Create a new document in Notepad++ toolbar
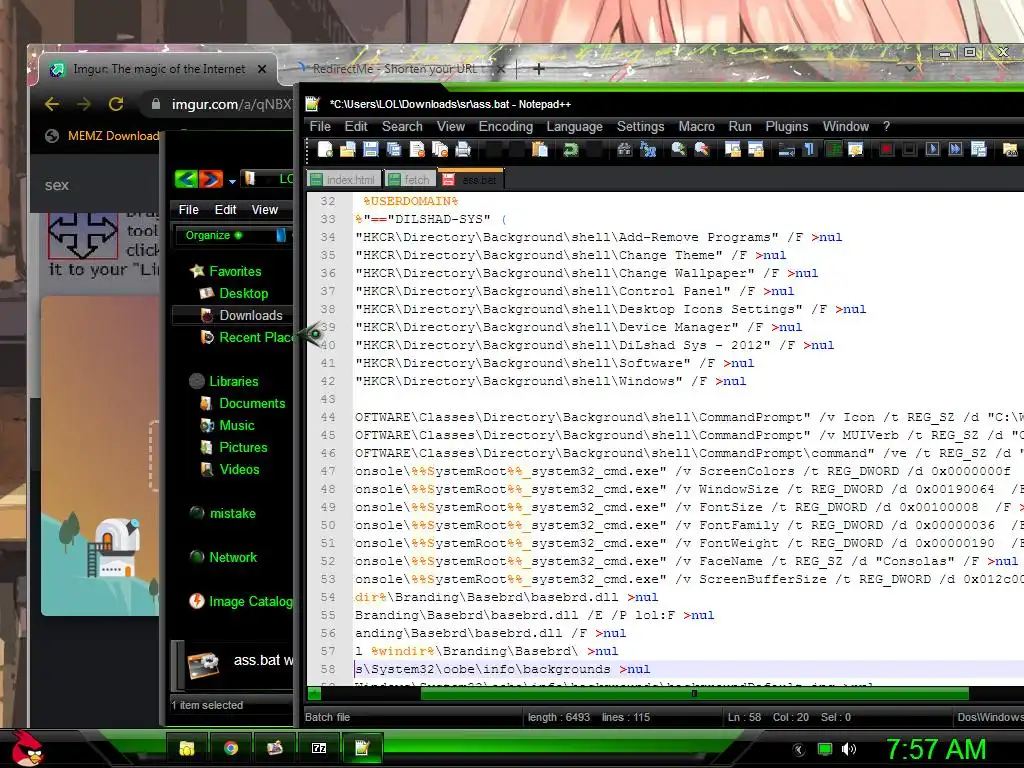 click(x=325, y=150)
